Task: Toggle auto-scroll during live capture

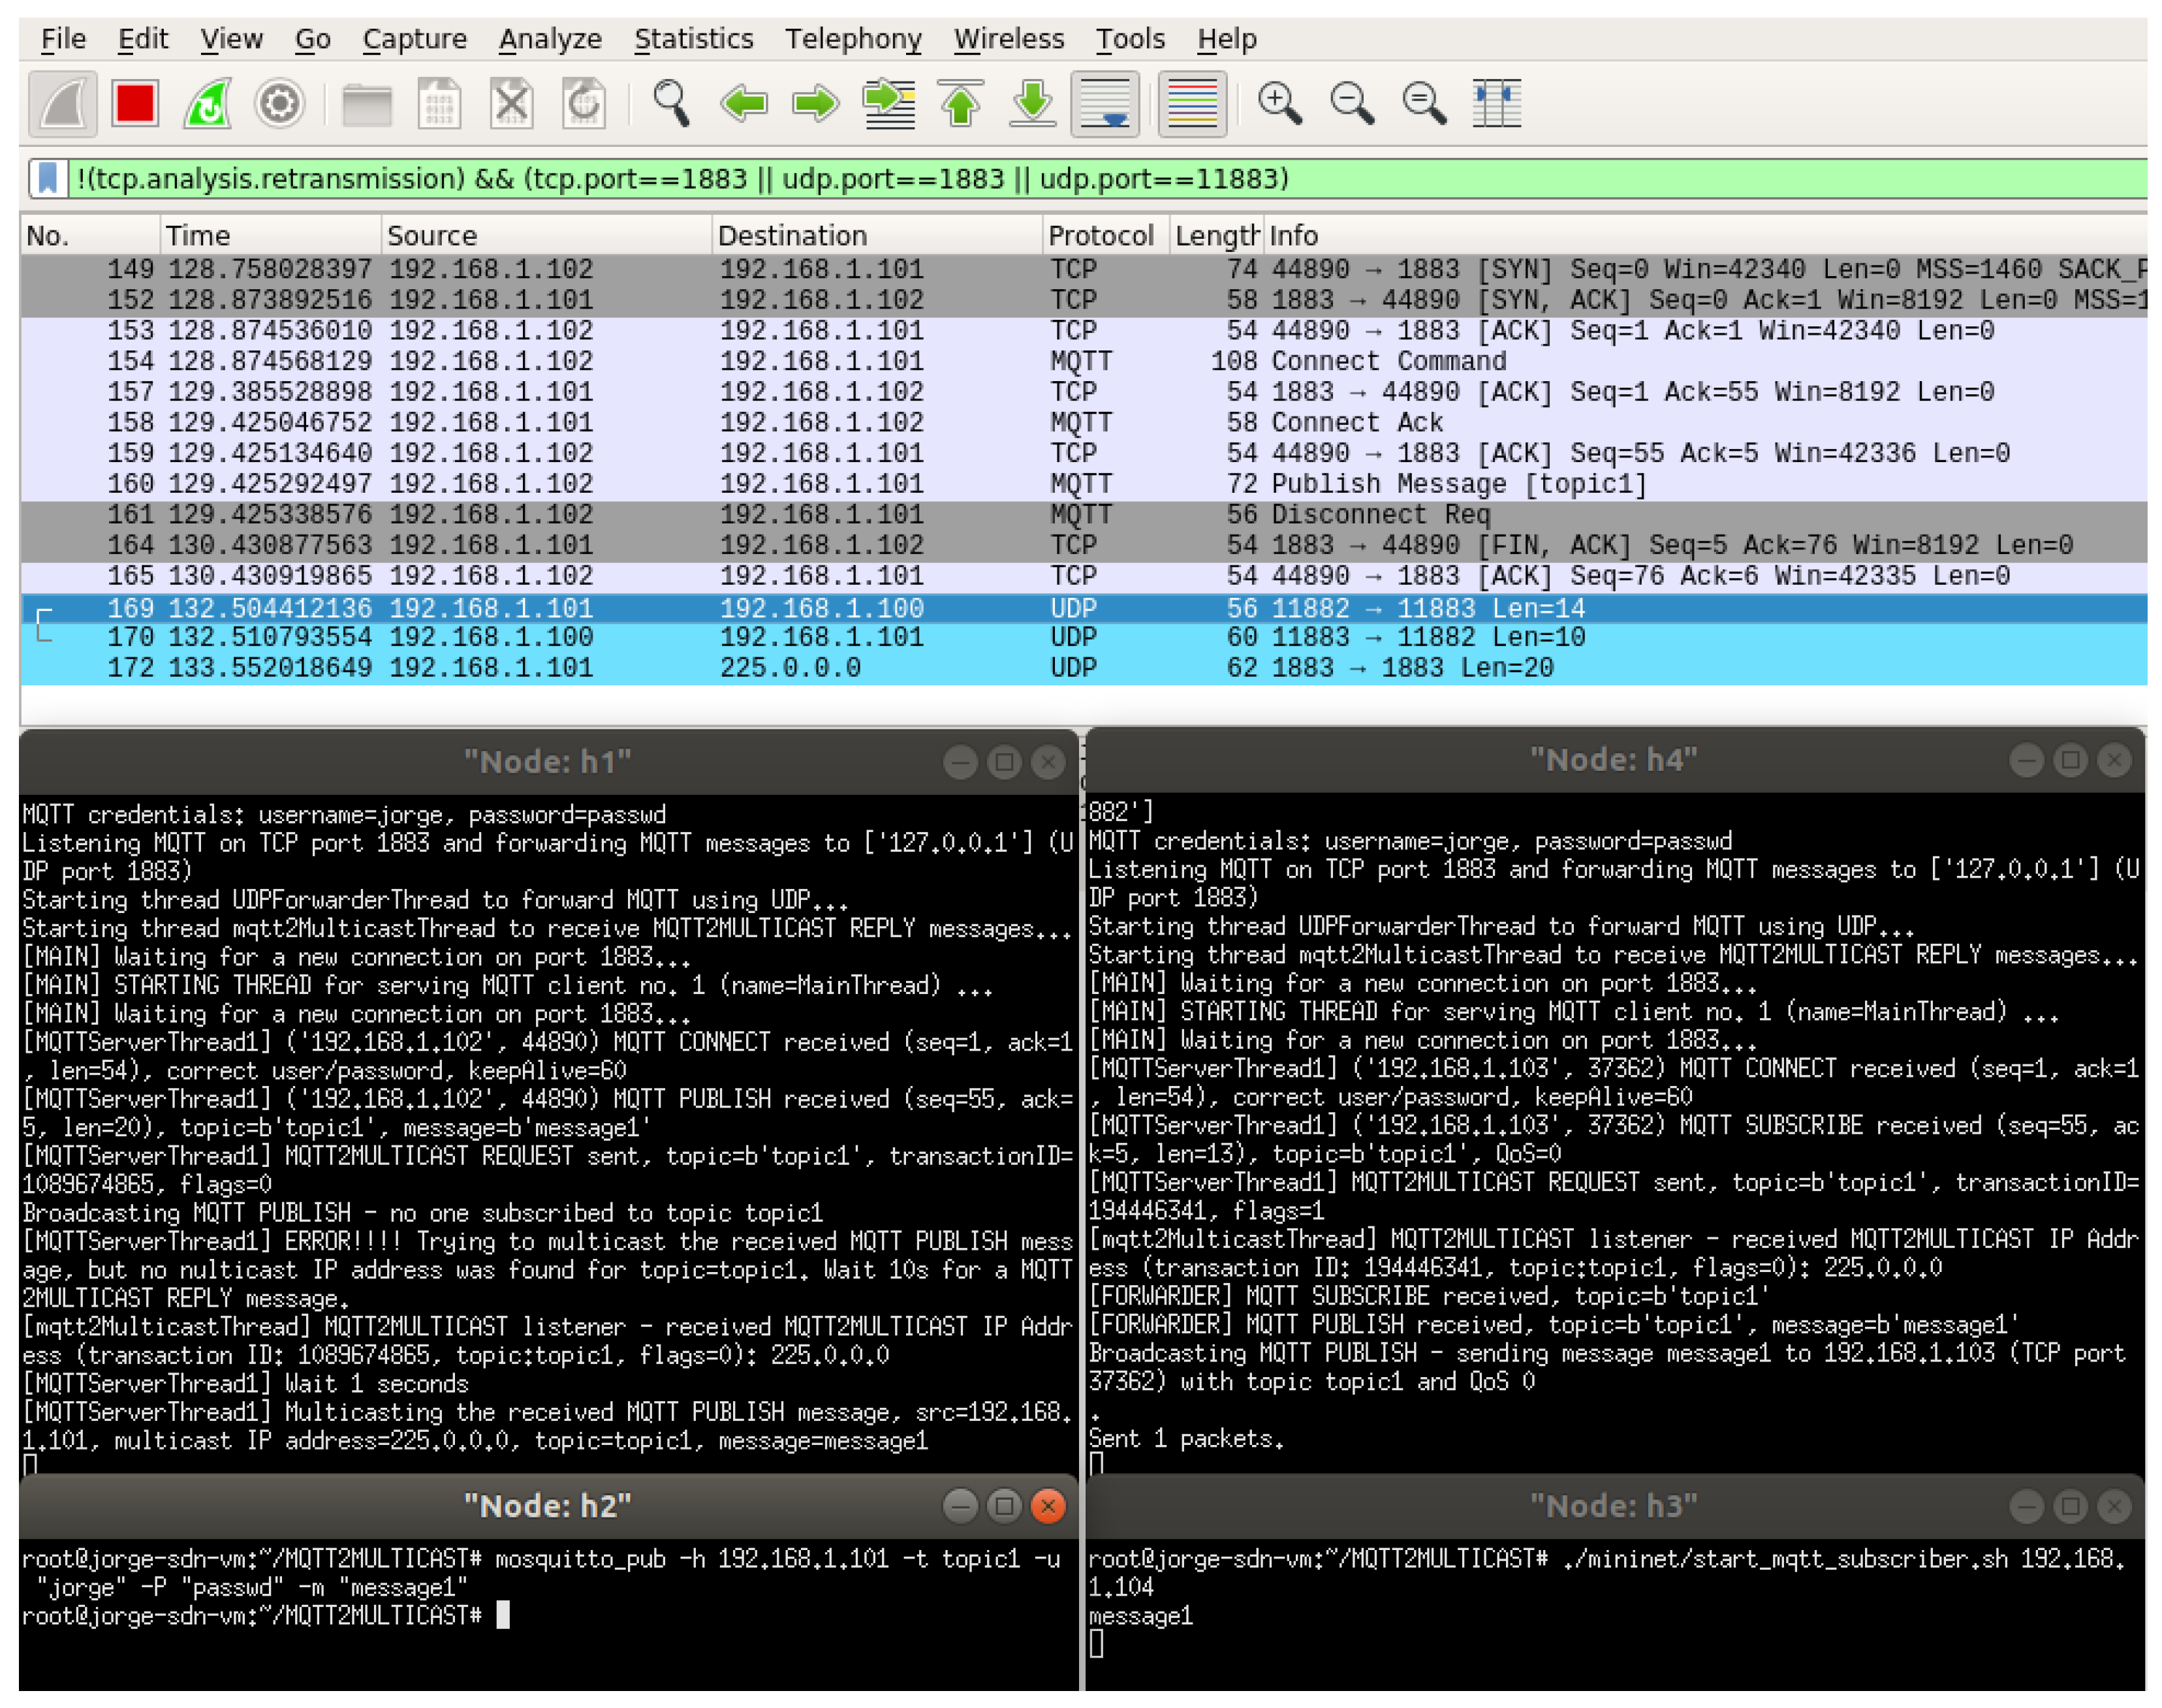Action: click(1105, 103)
